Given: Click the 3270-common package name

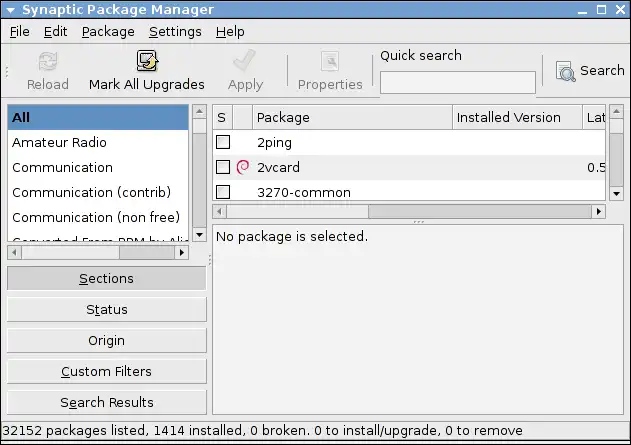Looking at the screenshot, I should [304, 192].
